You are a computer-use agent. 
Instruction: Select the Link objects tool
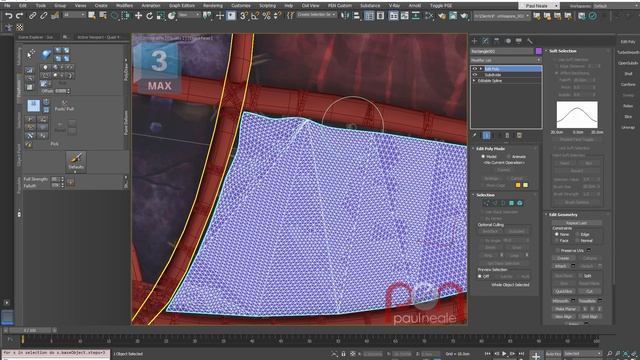[32, 16]
